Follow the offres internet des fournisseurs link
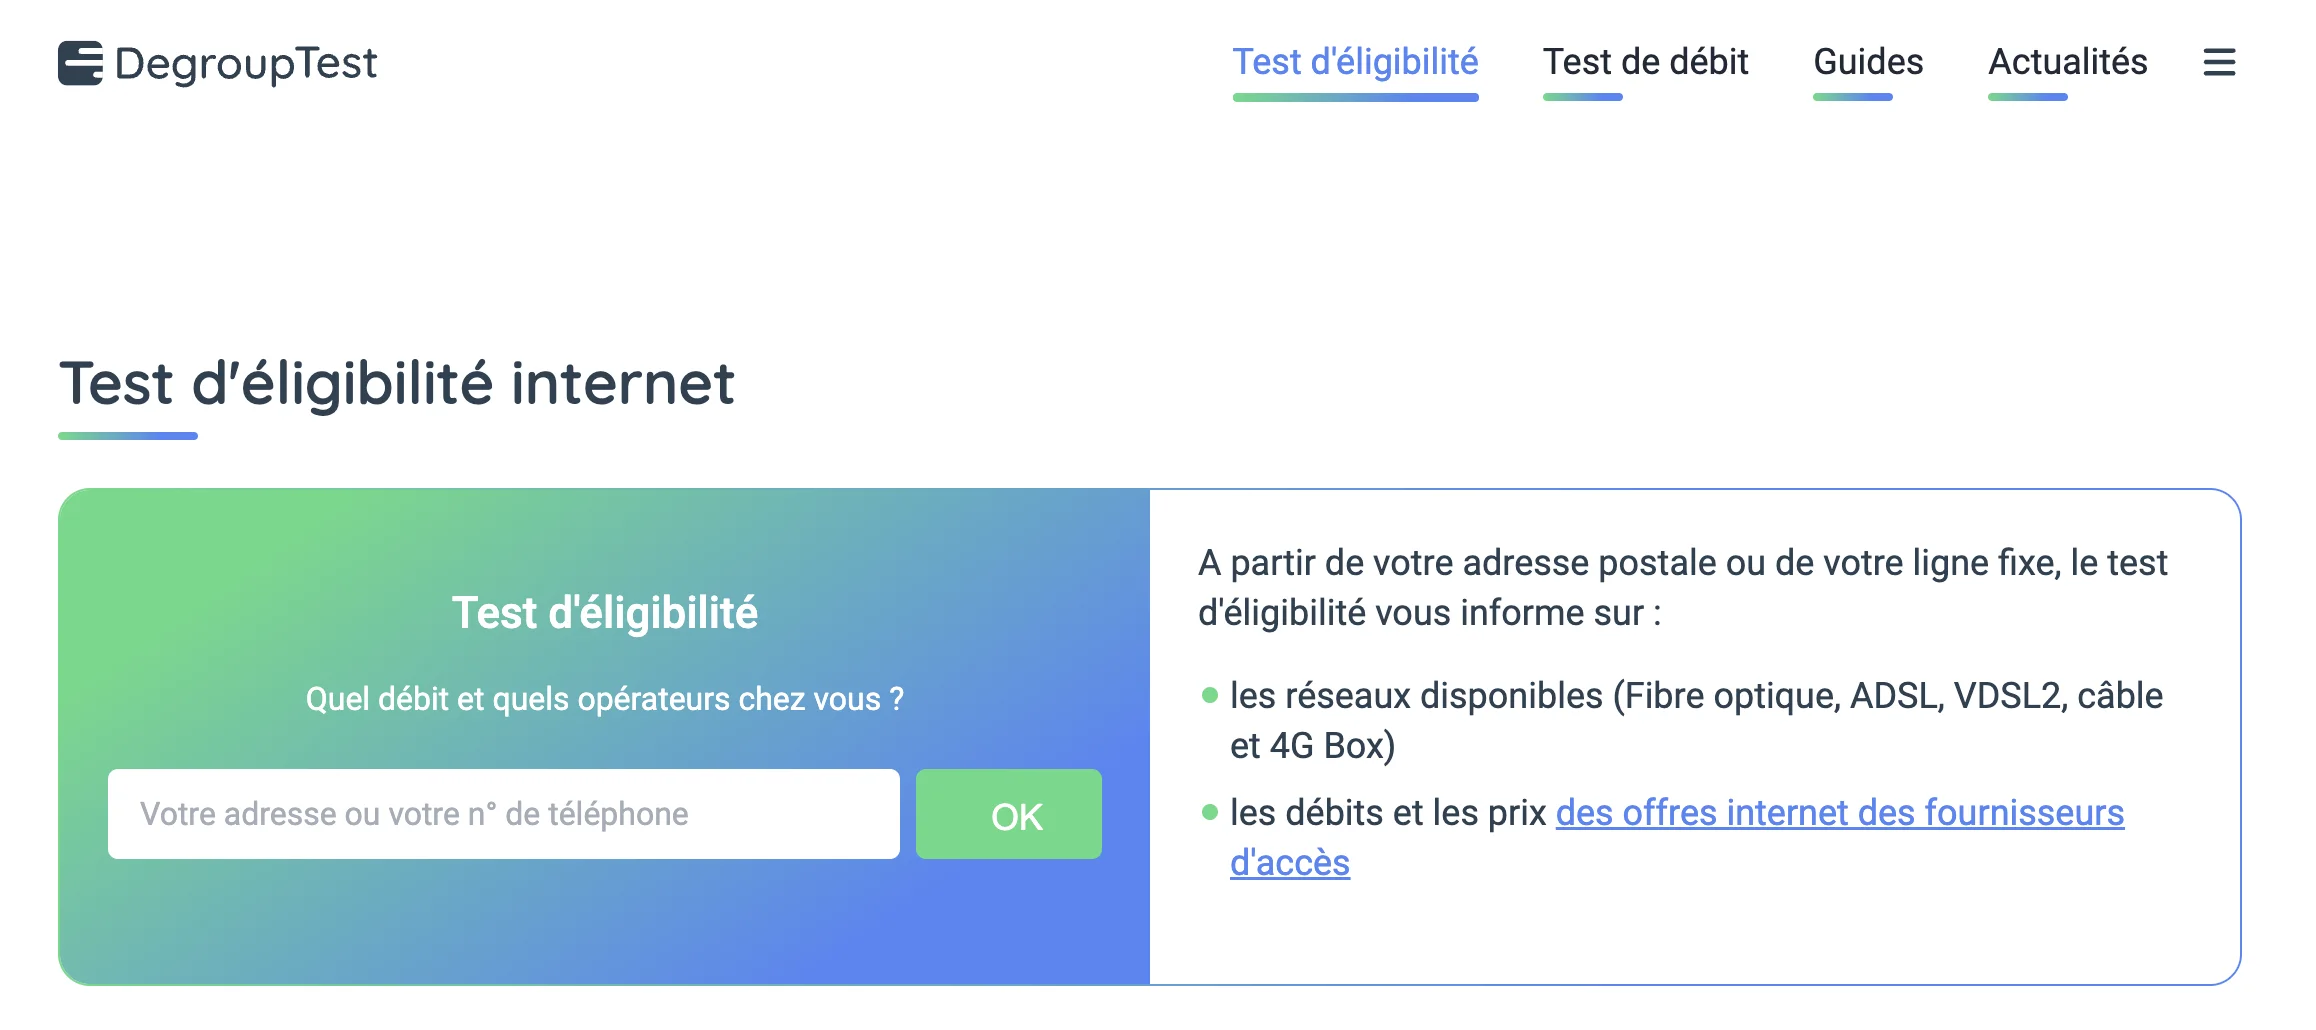The height and width of the screenshot is (1030, 2316). tap(1839, 813)
